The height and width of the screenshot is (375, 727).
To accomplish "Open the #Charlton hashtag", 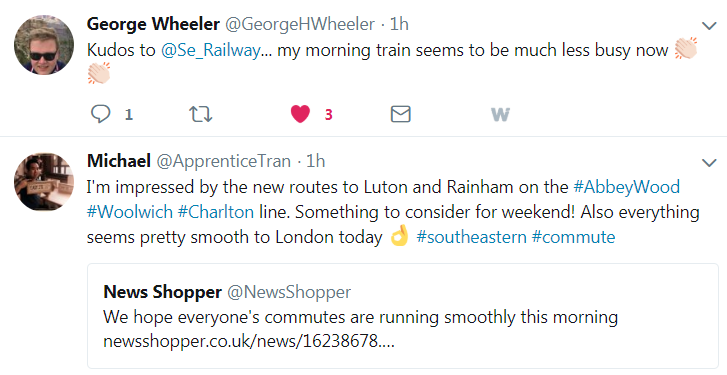I will [216, 212].
